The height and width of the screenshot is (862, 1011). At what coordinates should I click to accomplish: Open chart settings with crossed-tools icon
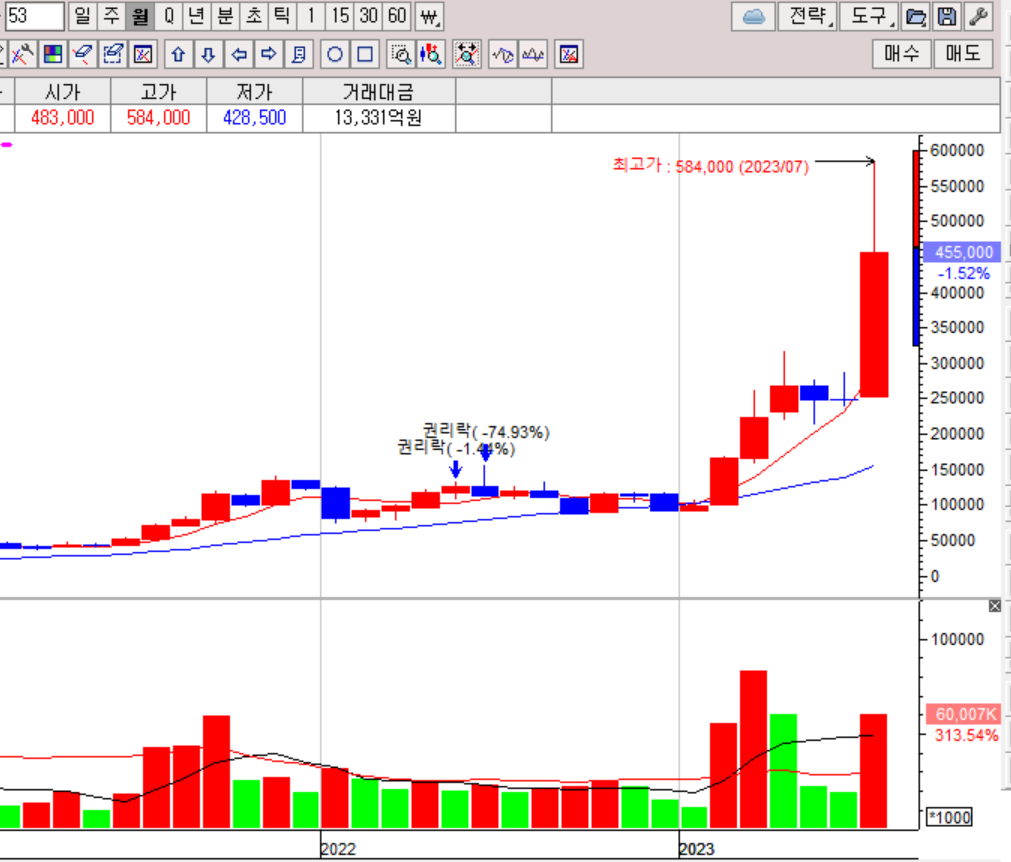coord(23,54)
